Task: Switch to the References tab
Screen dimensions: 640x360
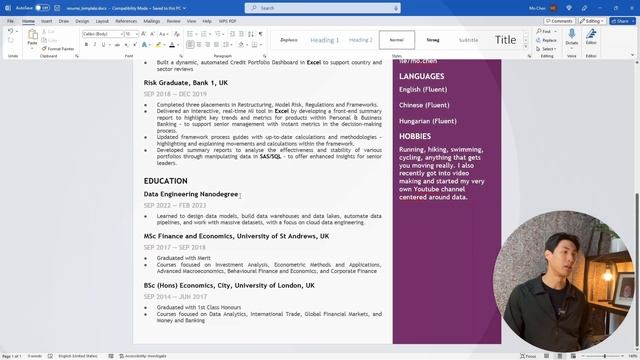Action: coord(126,21)
